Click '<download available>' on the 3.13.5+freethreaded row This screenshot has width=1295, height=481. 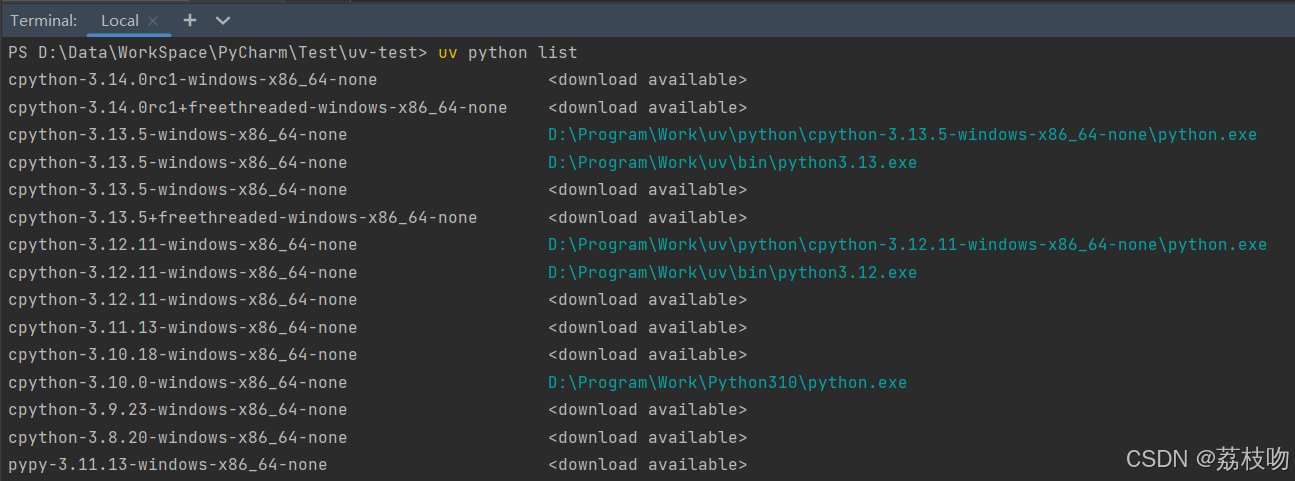tap(647, 217)
